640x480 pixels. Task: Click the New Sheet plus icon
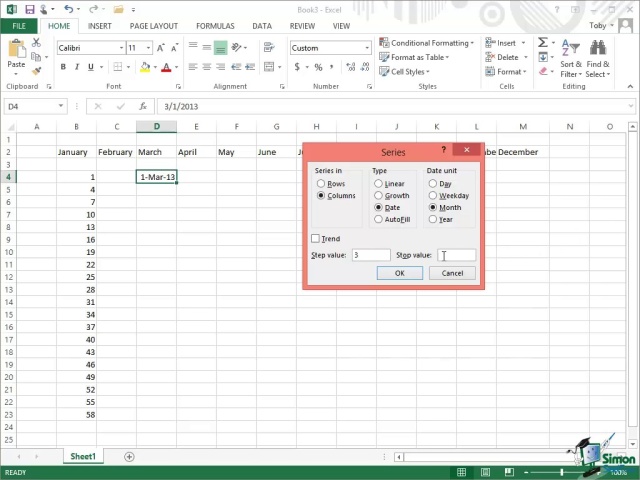click(129, 457)
